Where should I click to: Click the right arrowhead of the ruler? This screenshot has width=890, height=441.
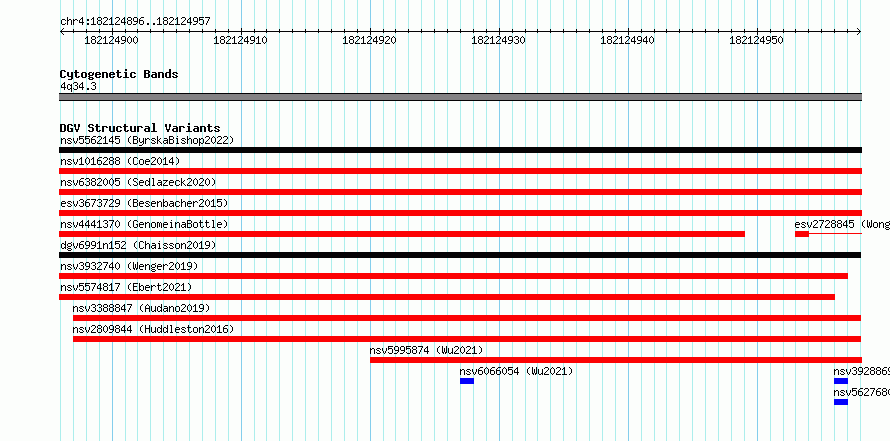click(859, 31)
